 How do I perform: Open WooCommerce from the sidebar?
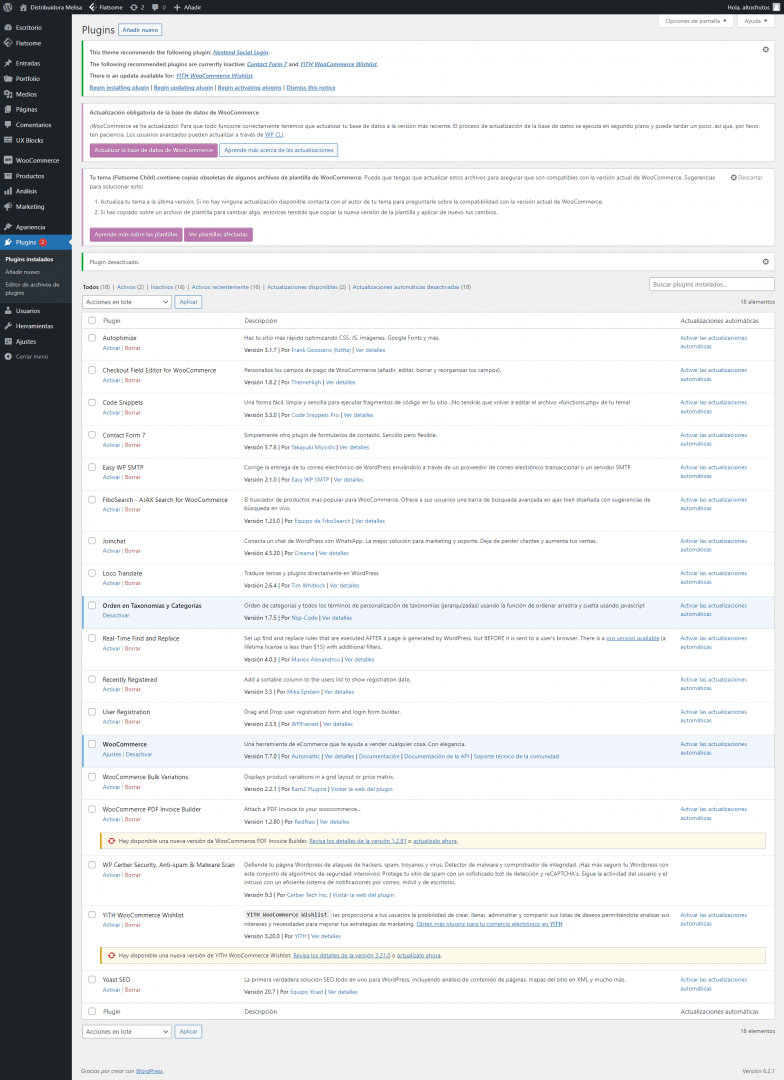[x=37, y=160]
